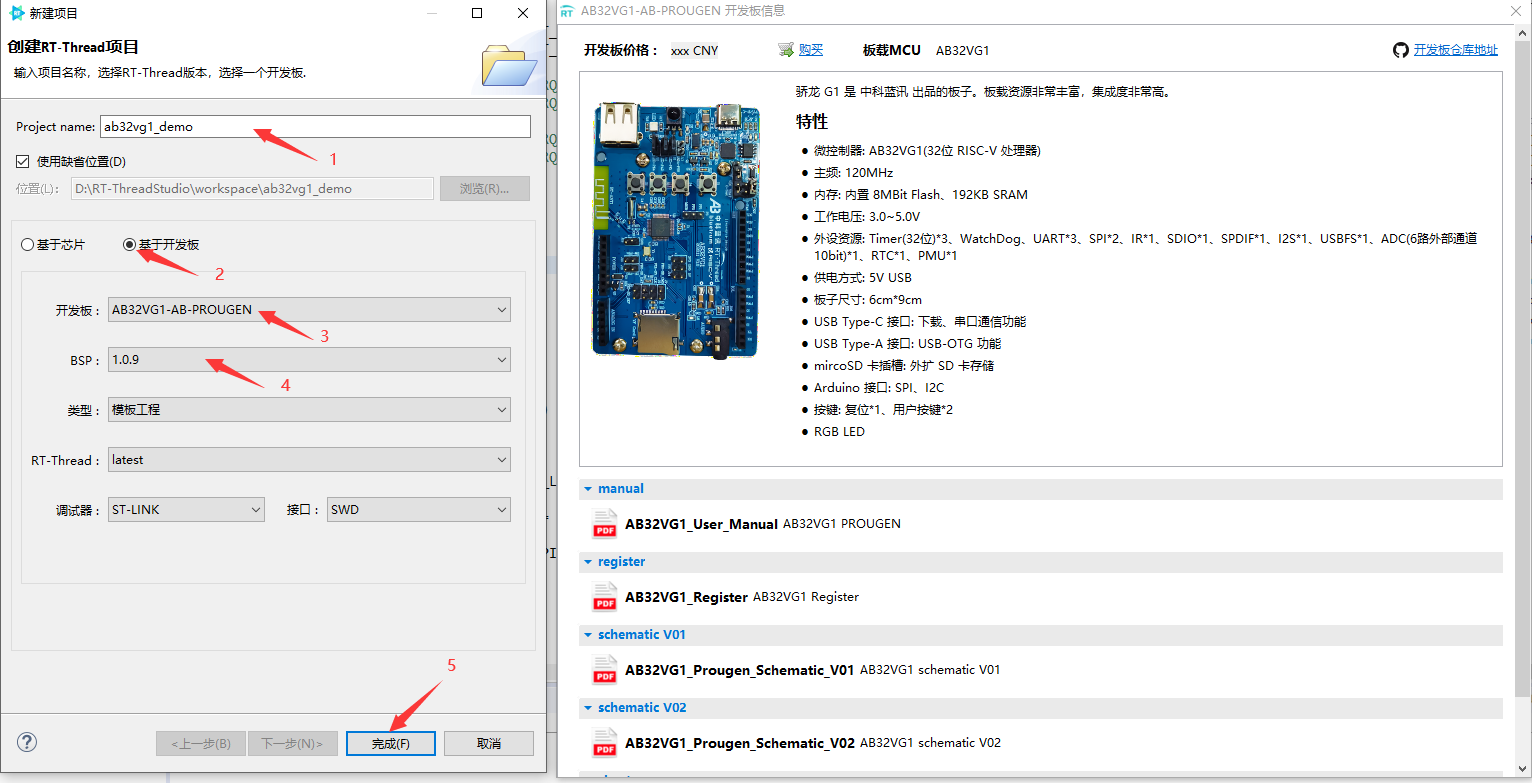Collapse the schematic V01 section
1532x783 pixels.
click(x=588, y=635)
